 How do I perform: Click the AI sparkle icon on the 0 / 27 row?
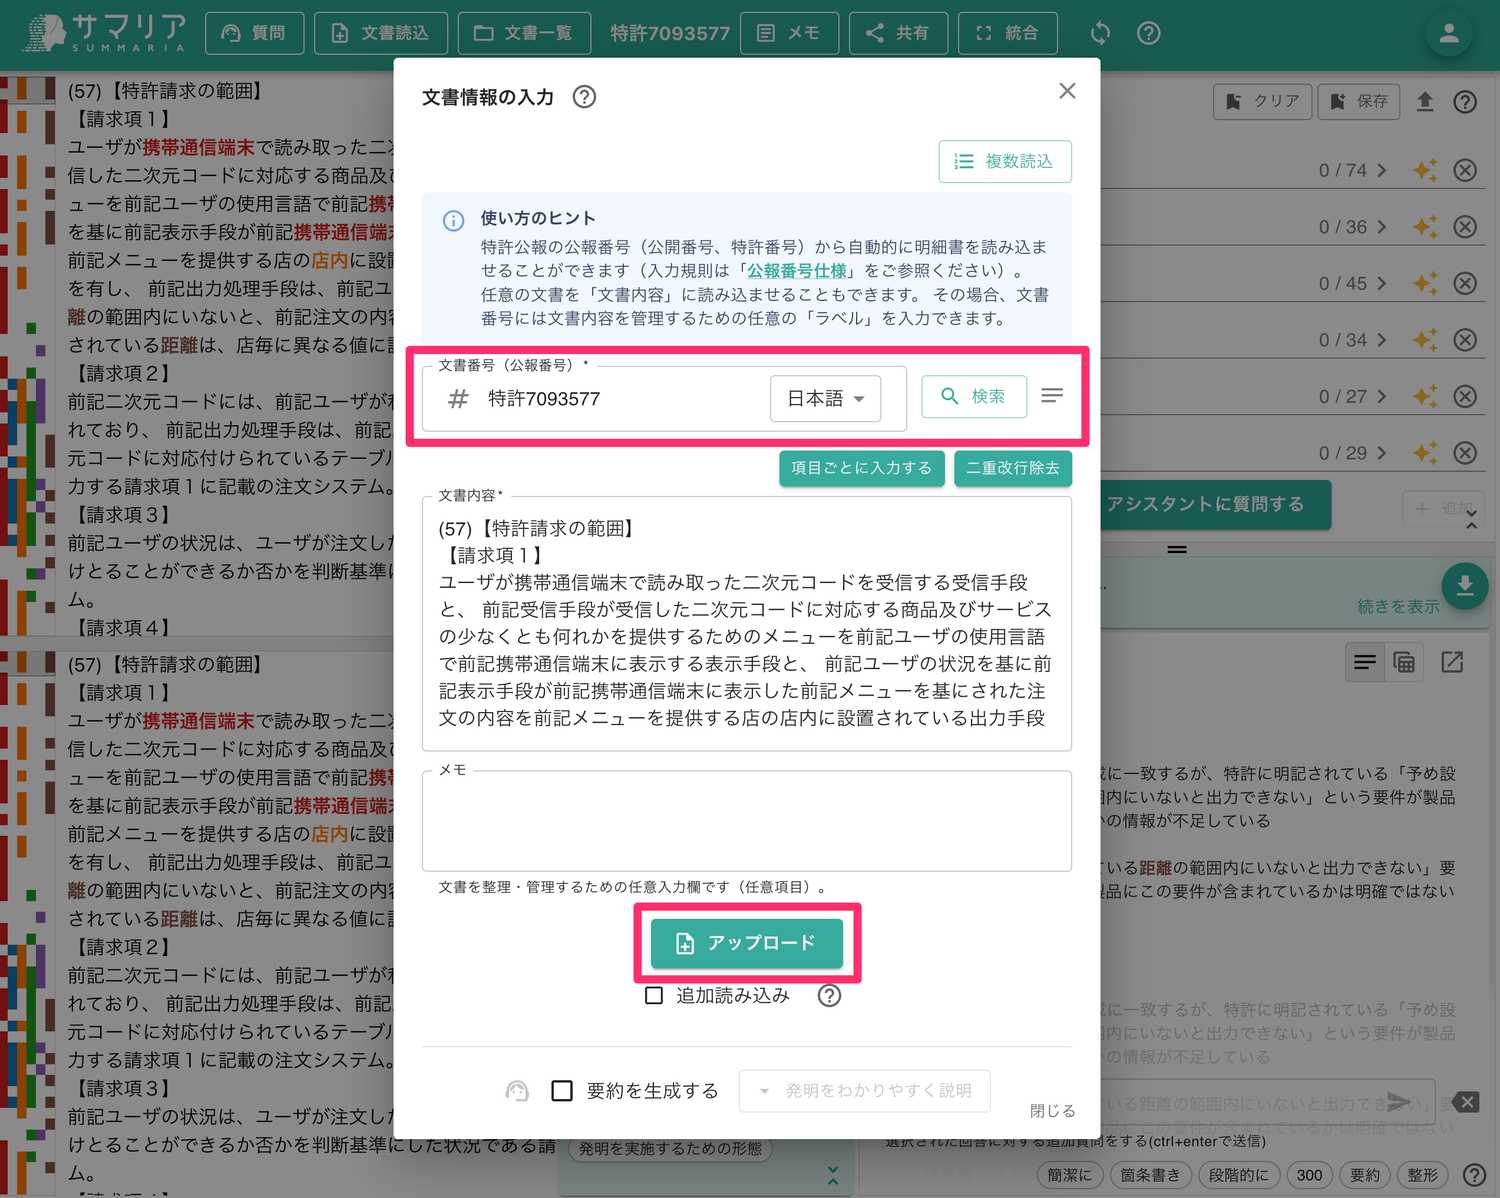[1425, 397]
